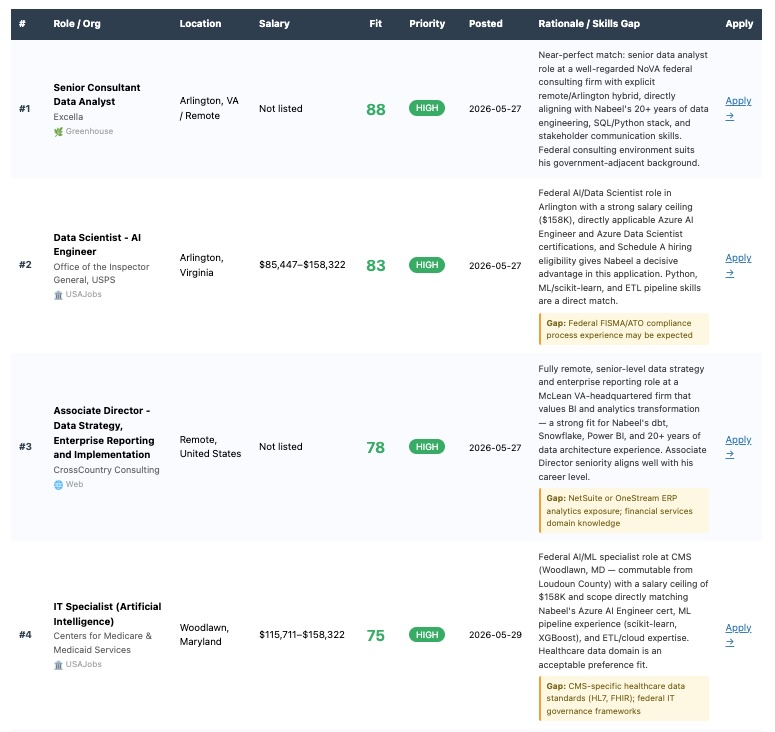775x732 pixels.
Task: Open the Apply link for IT Specialist (Artificial Intelligence)
Action: pos(738,635)
